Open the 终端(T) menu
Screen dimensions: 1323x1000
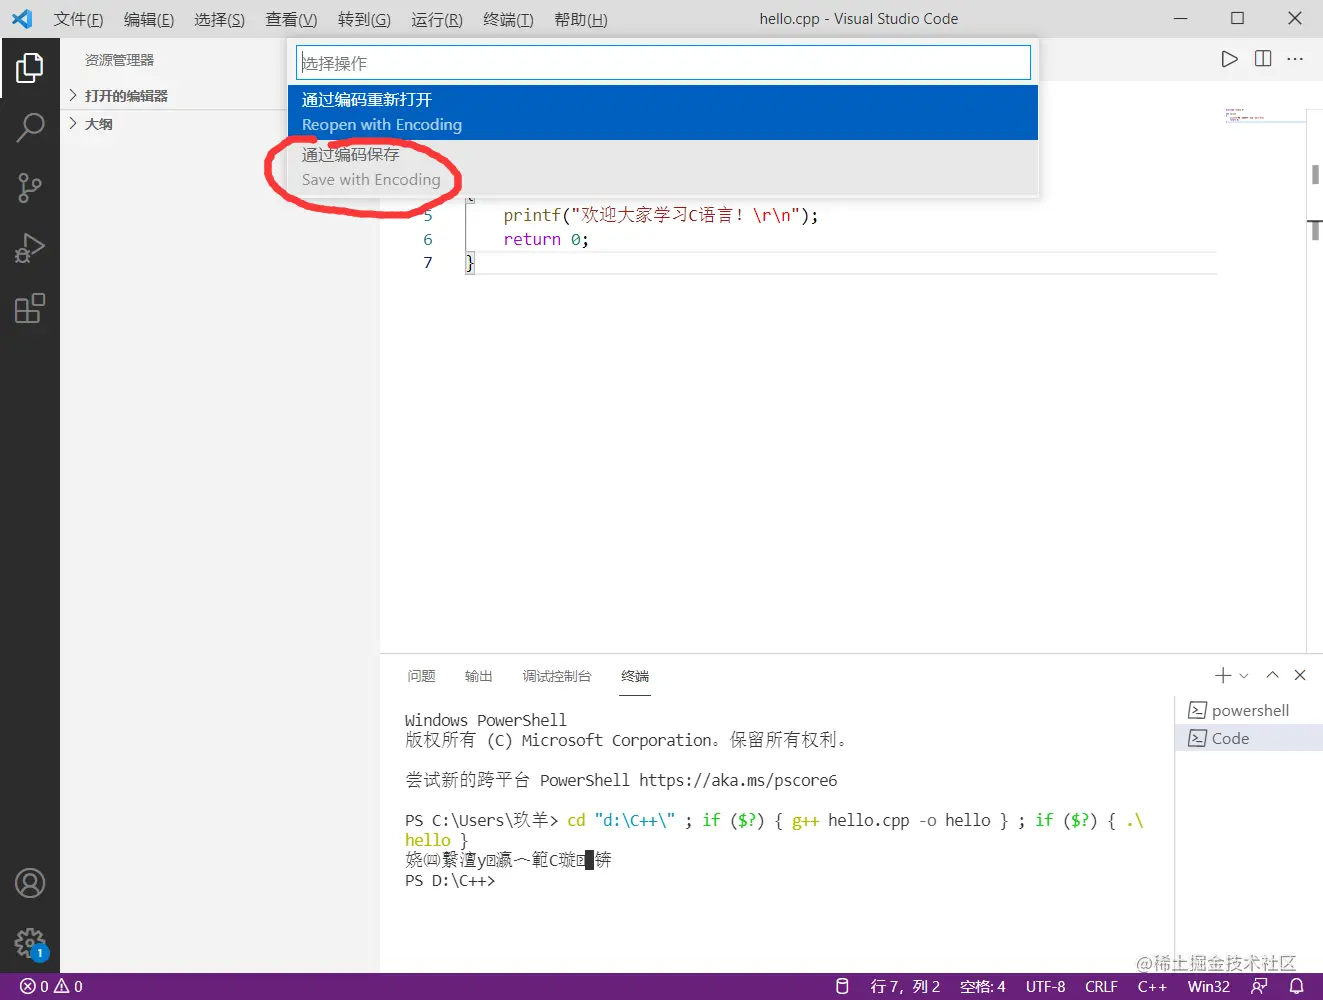pyautogui.click(x=508, y=19)
